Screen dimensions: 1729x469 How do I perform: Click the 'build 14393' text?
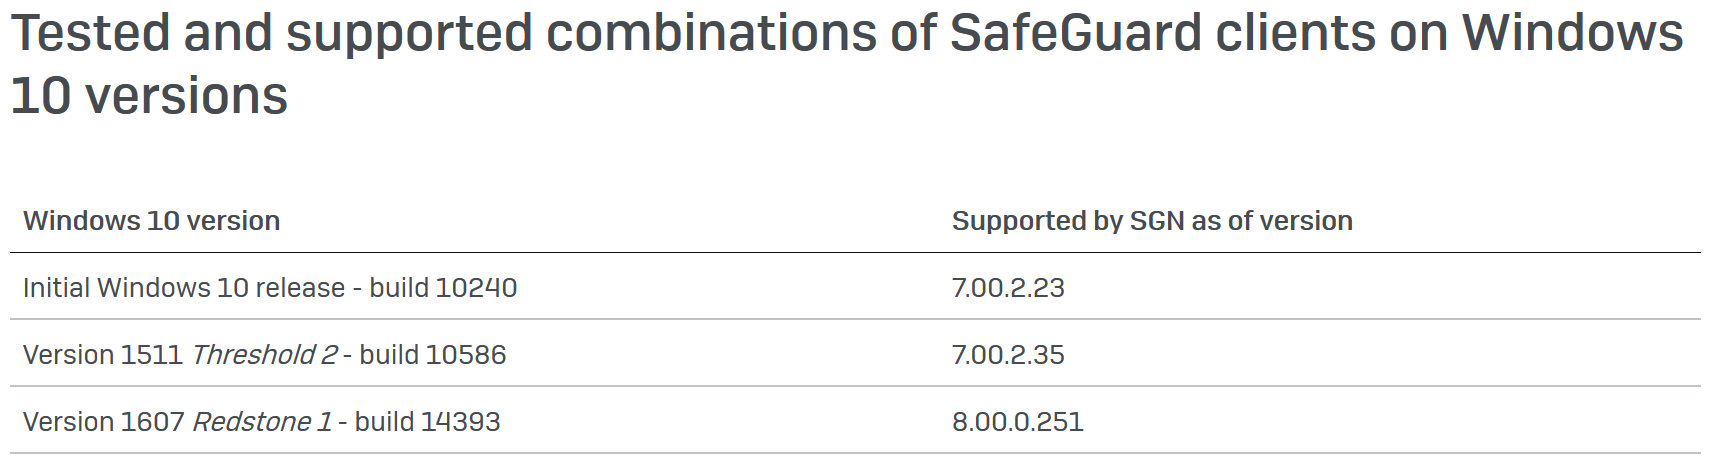pos(427,422)
